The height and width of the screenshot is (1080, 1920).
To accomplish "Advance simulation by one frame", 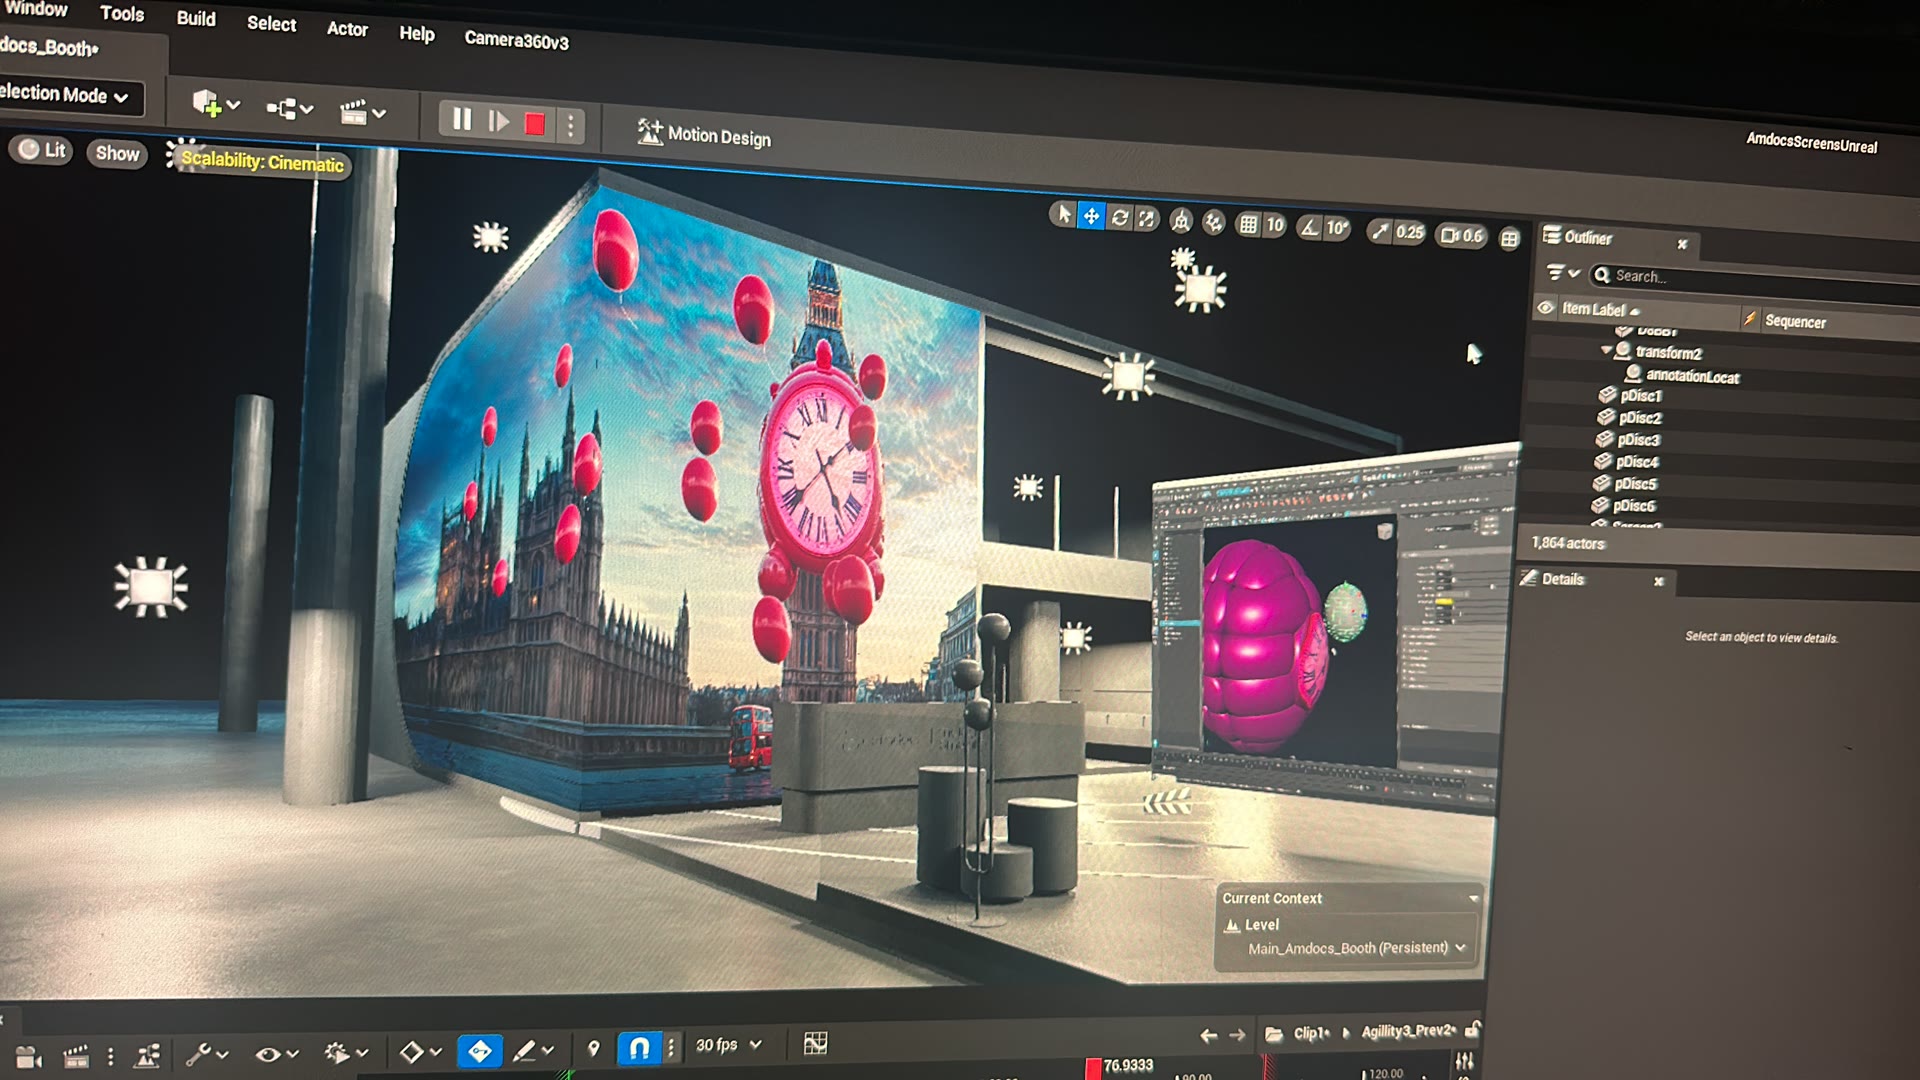I will click(x=498, y=121).
